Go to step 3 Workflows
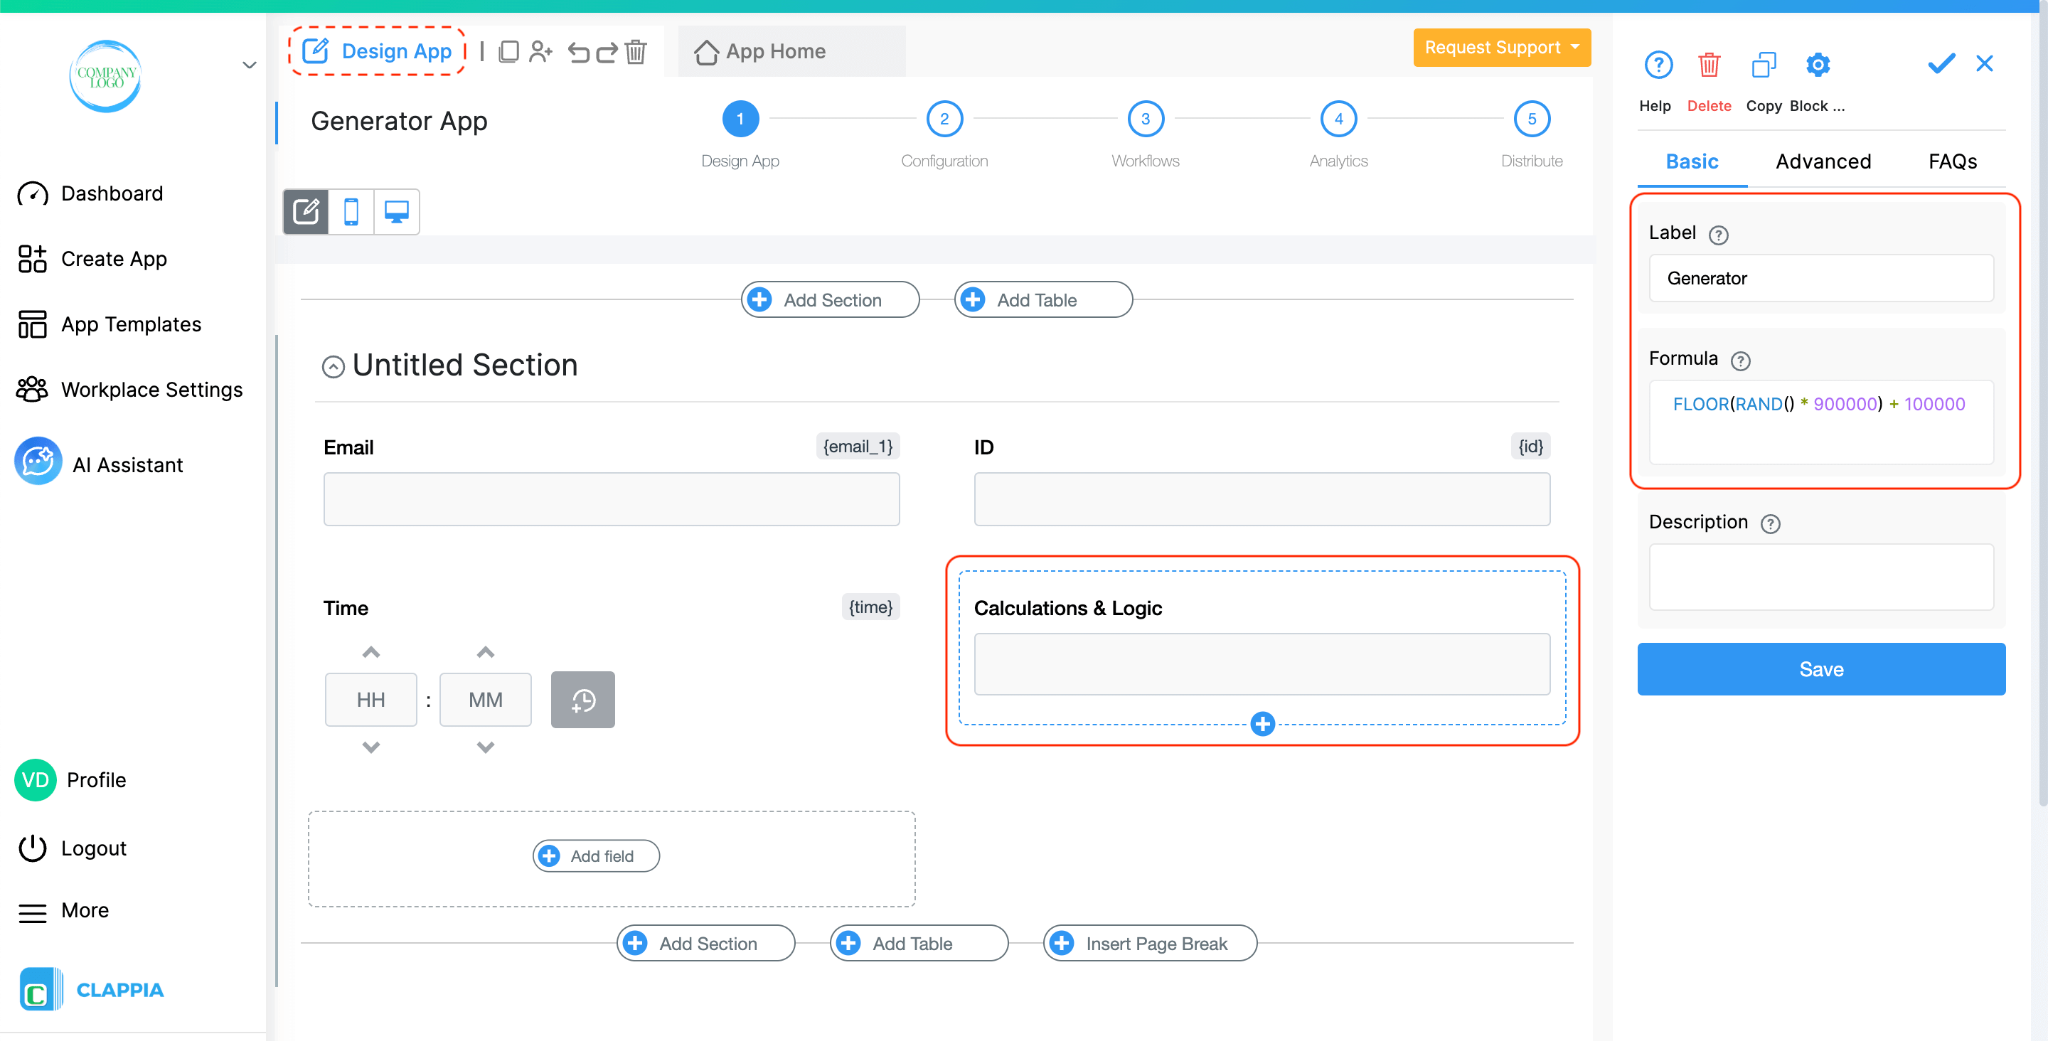The width and height of the screenshot is (2048, 1041). click(1146, 119)
